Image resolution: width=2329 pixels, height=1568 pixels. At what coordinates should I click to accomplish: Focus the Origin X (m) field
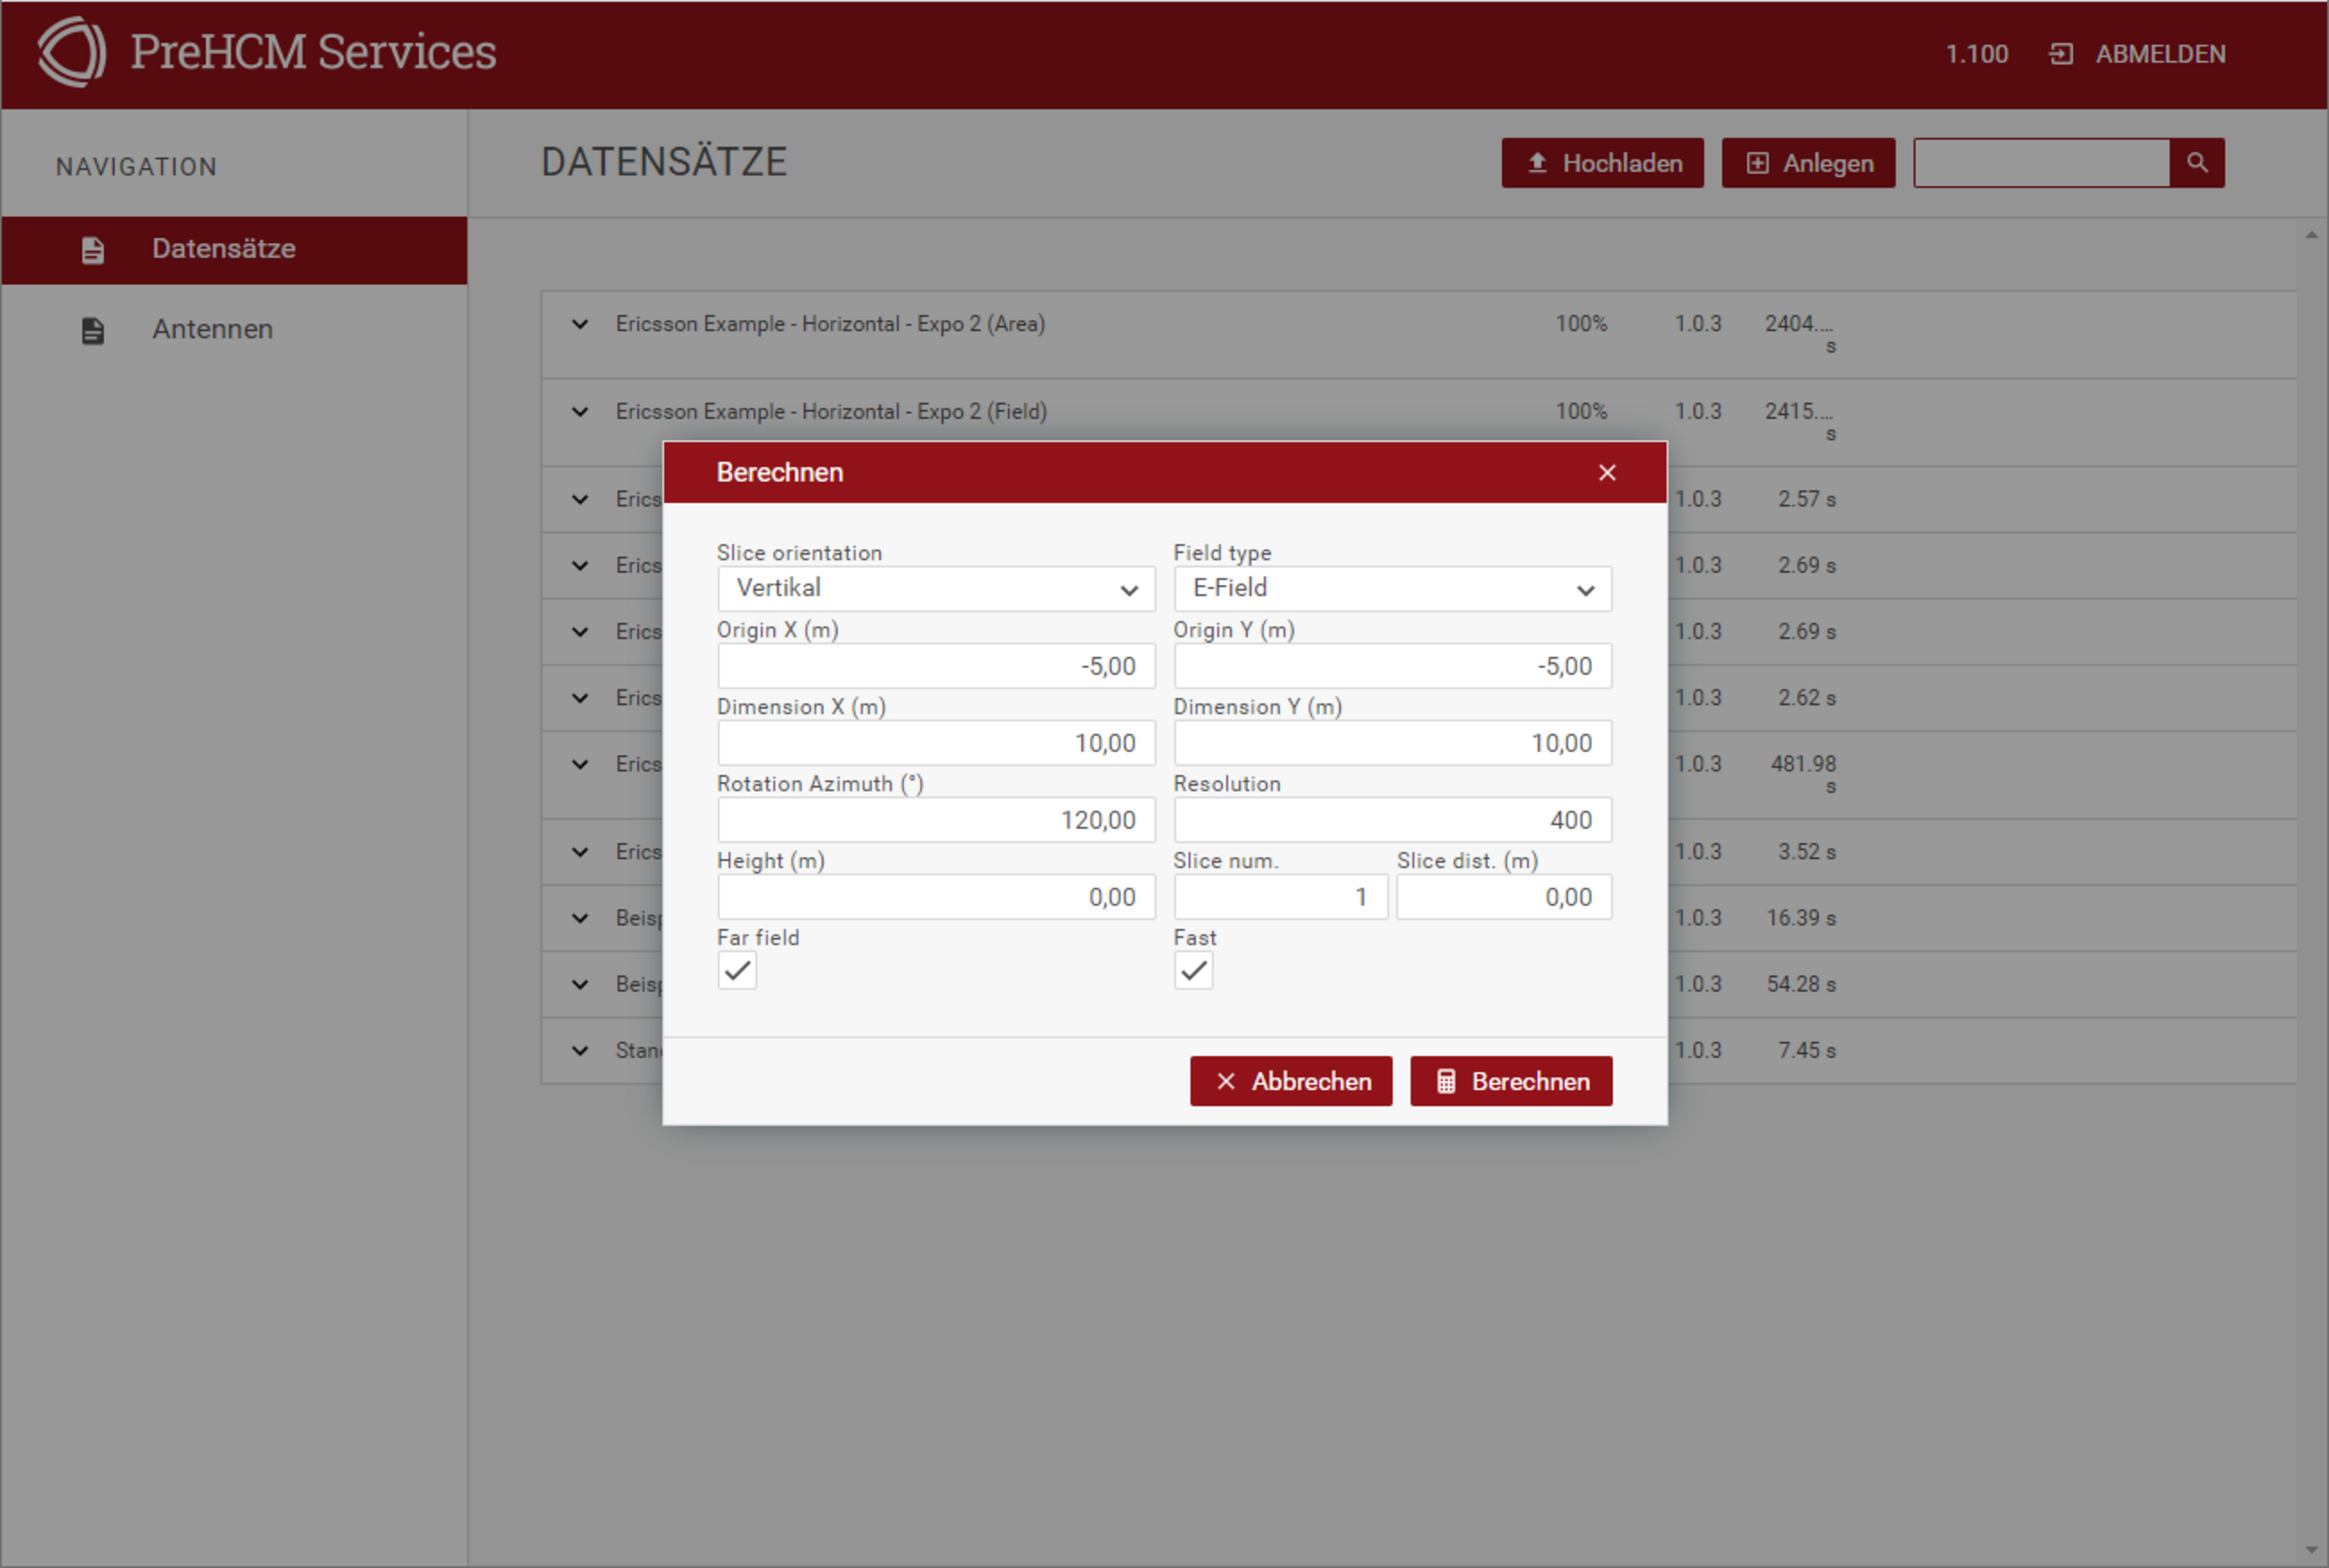[x=936, y=666]
